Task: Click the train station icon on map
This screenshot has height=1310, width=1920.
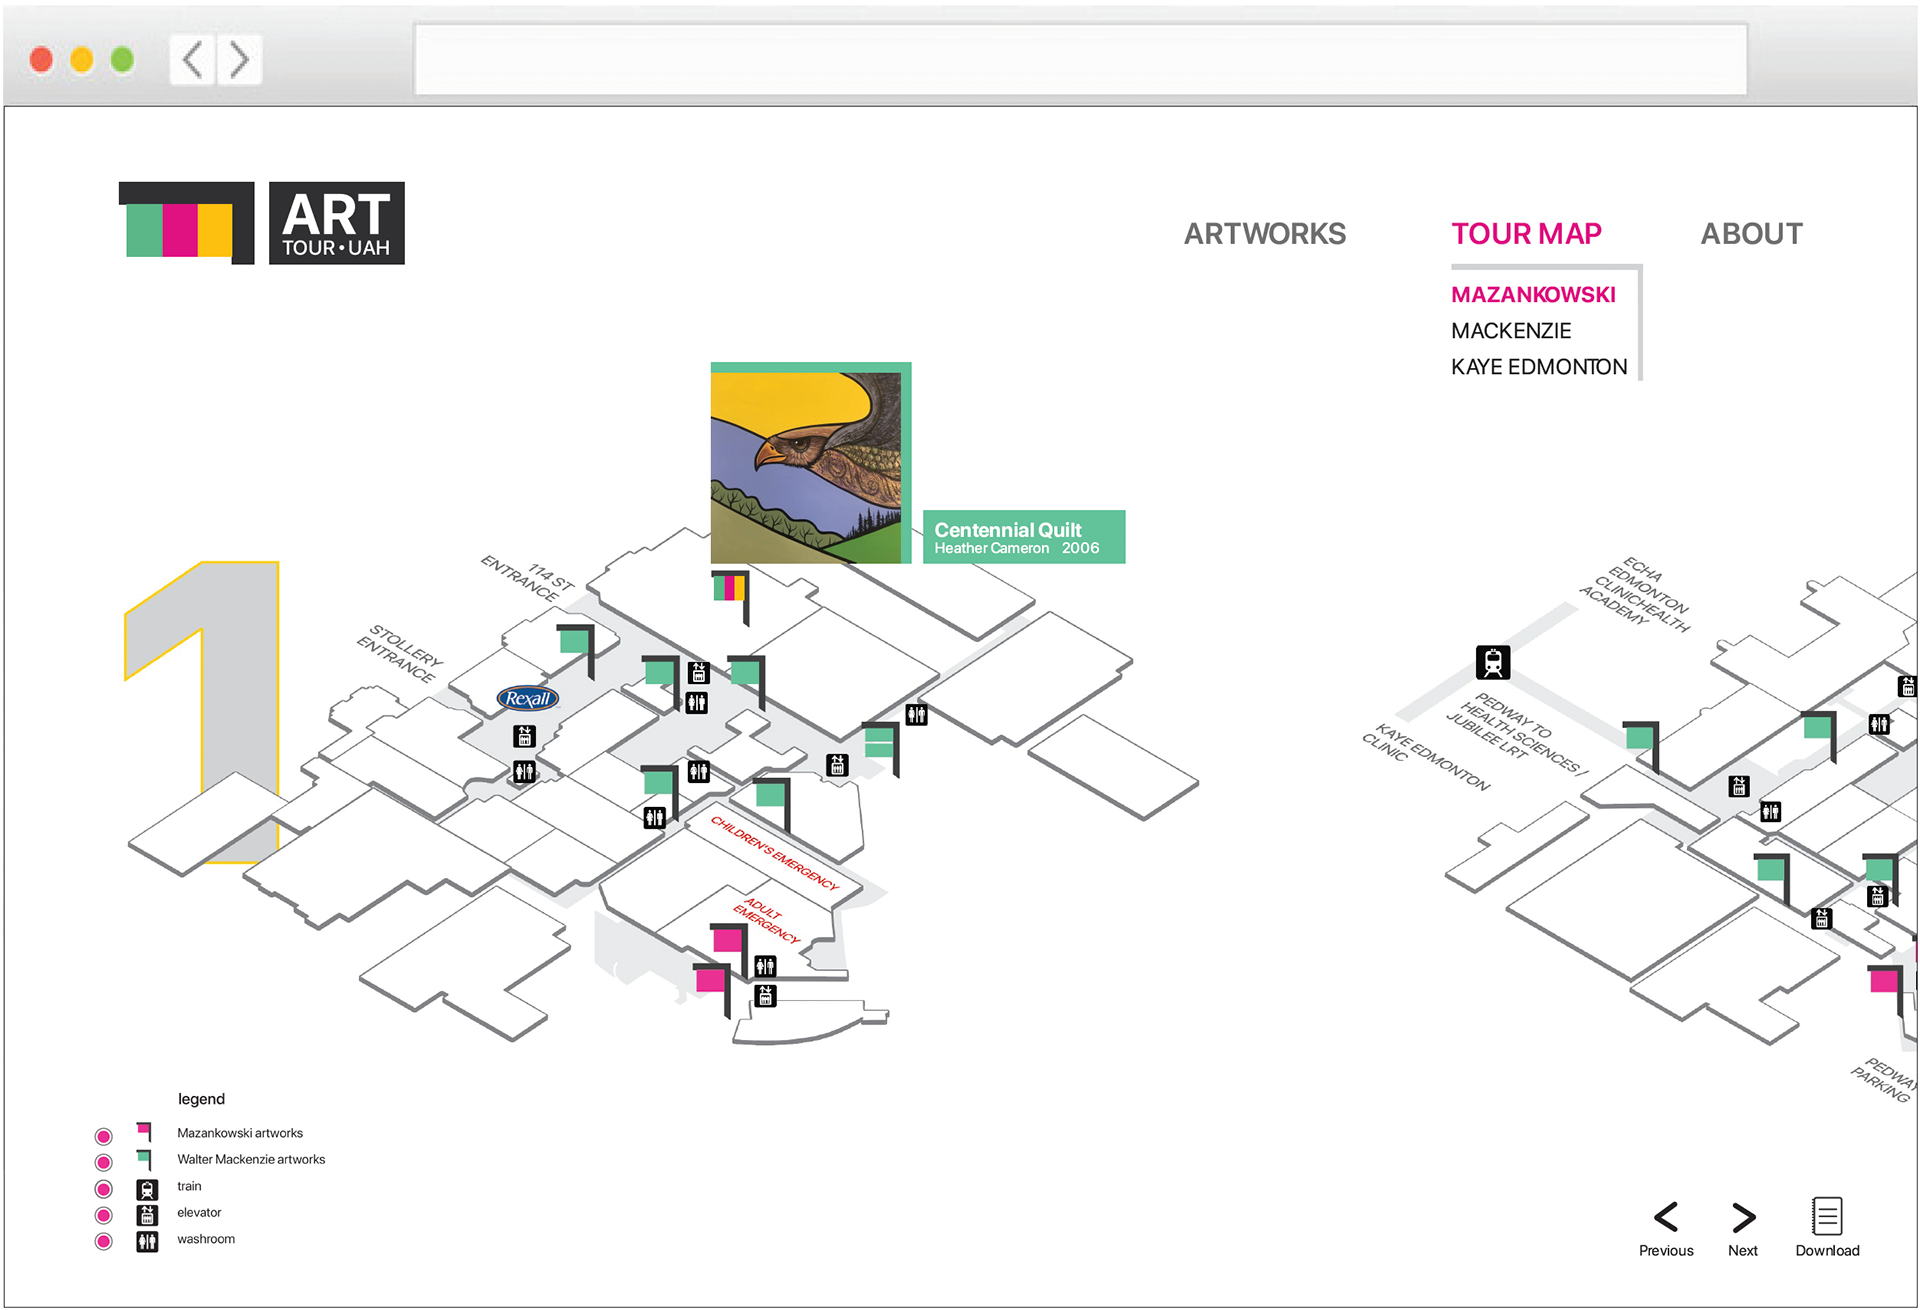Action: [1493, 662]
